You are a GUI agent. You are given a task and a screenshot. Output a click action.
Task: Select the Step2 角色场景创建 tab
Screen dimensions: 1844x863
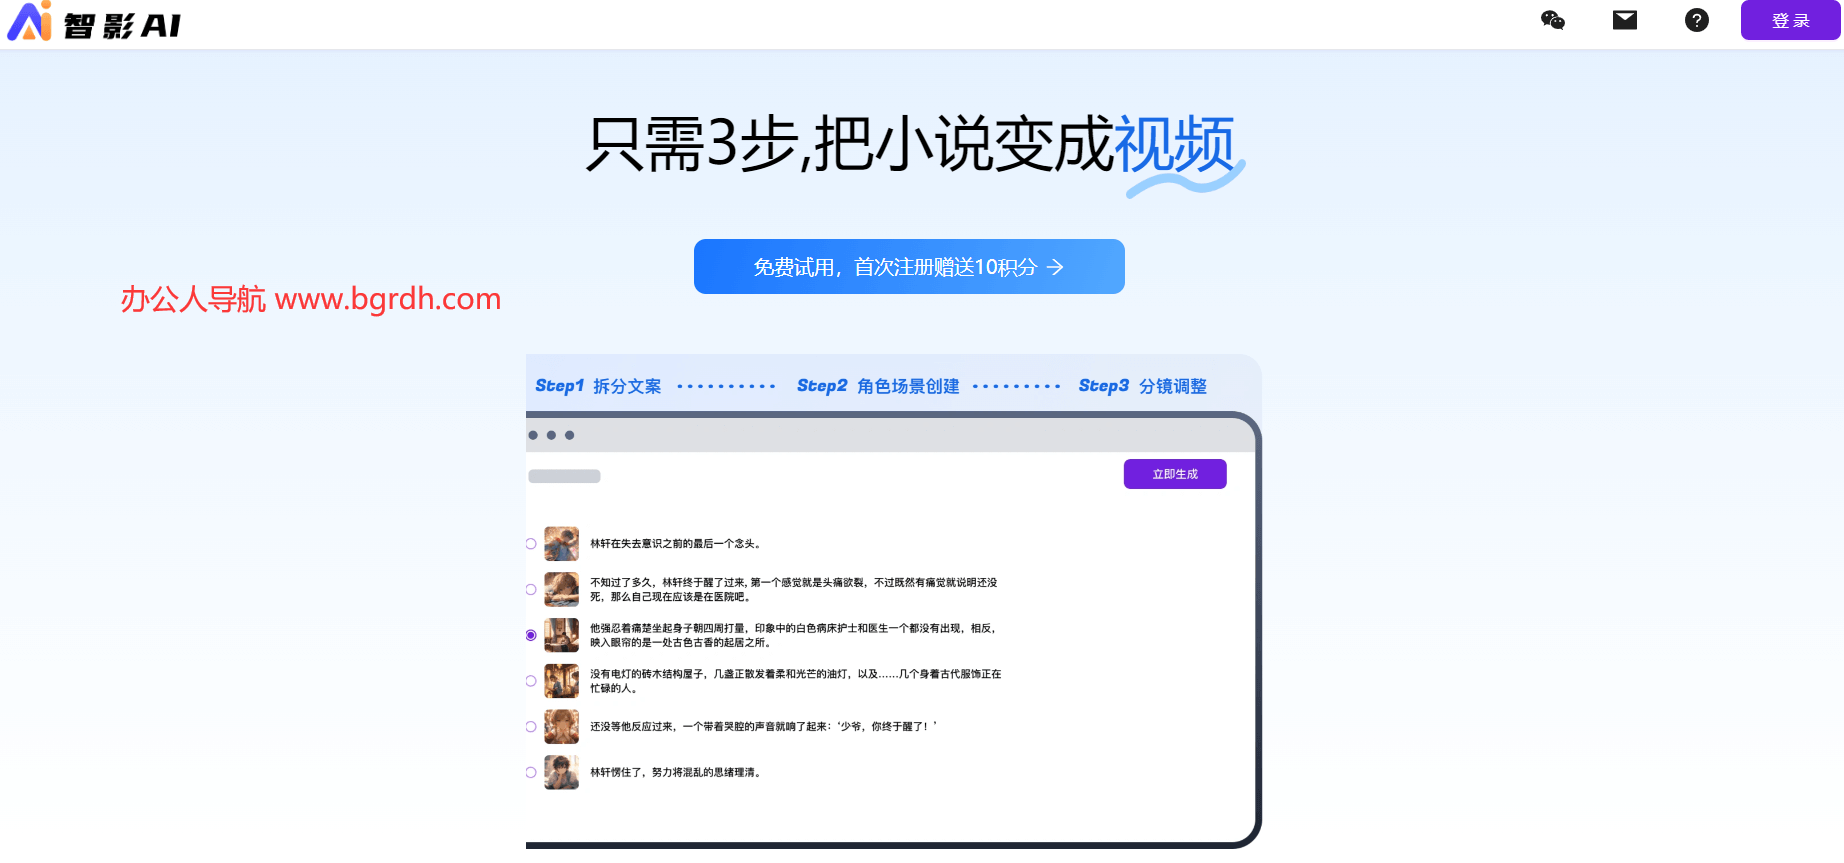(x=878, y=386)
